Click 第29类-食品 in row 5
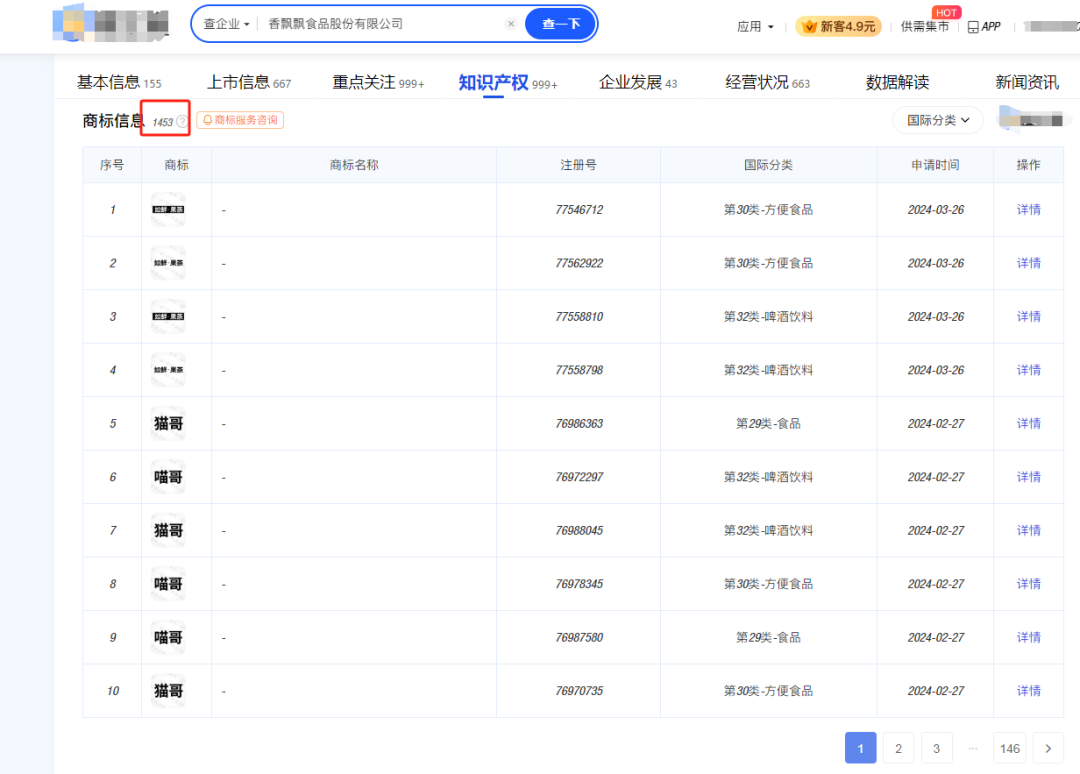1080x774 pixels. [x=768, y=423]
